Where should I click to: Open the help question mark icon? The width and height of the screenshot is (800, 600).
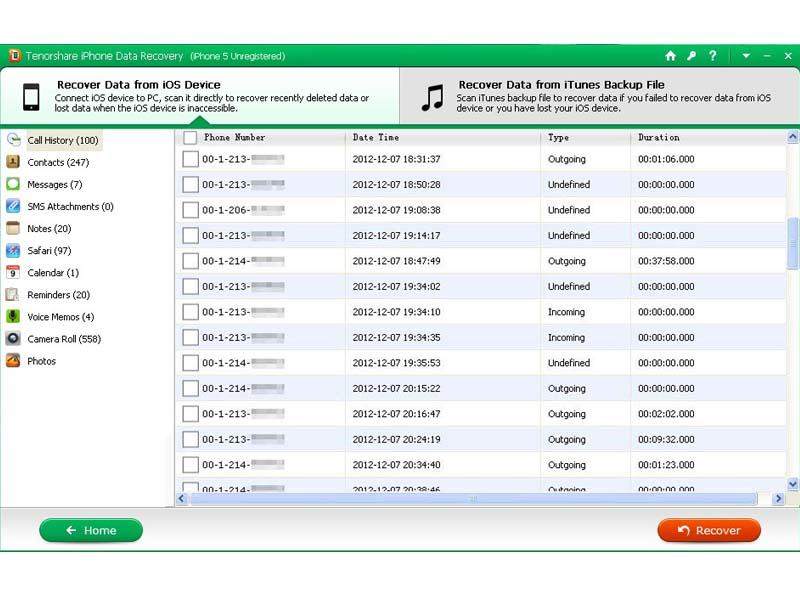click(x=713, y=56)
